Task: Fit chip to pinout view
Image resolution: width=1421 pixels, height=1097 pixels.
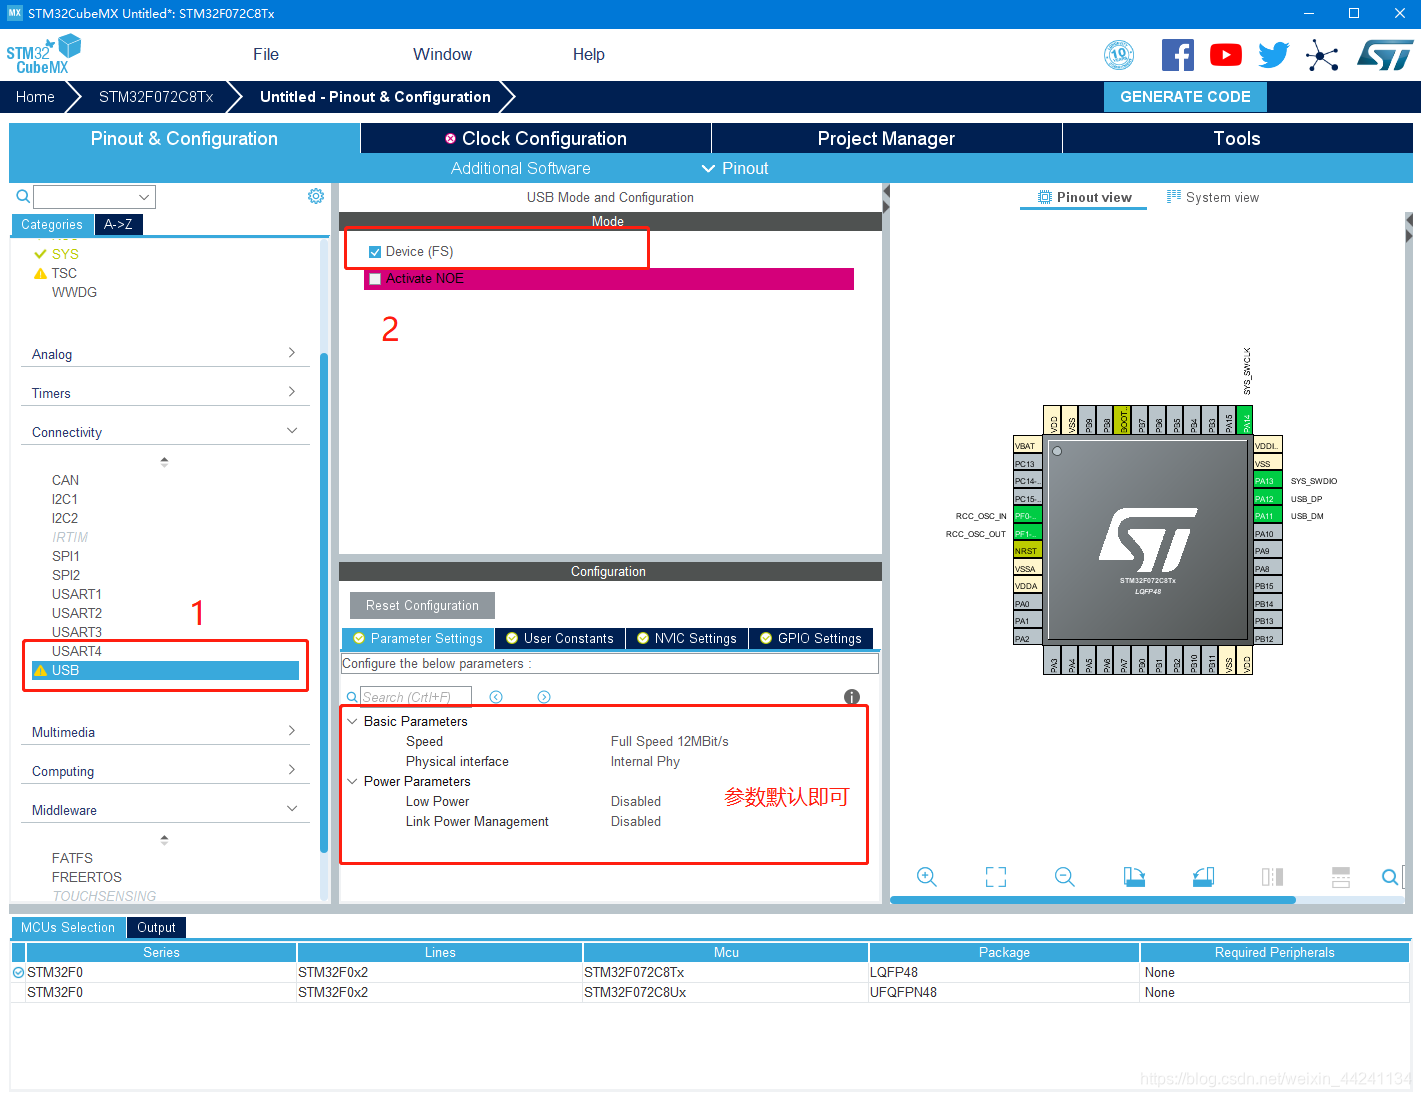Action: click(x=996, y=877)
